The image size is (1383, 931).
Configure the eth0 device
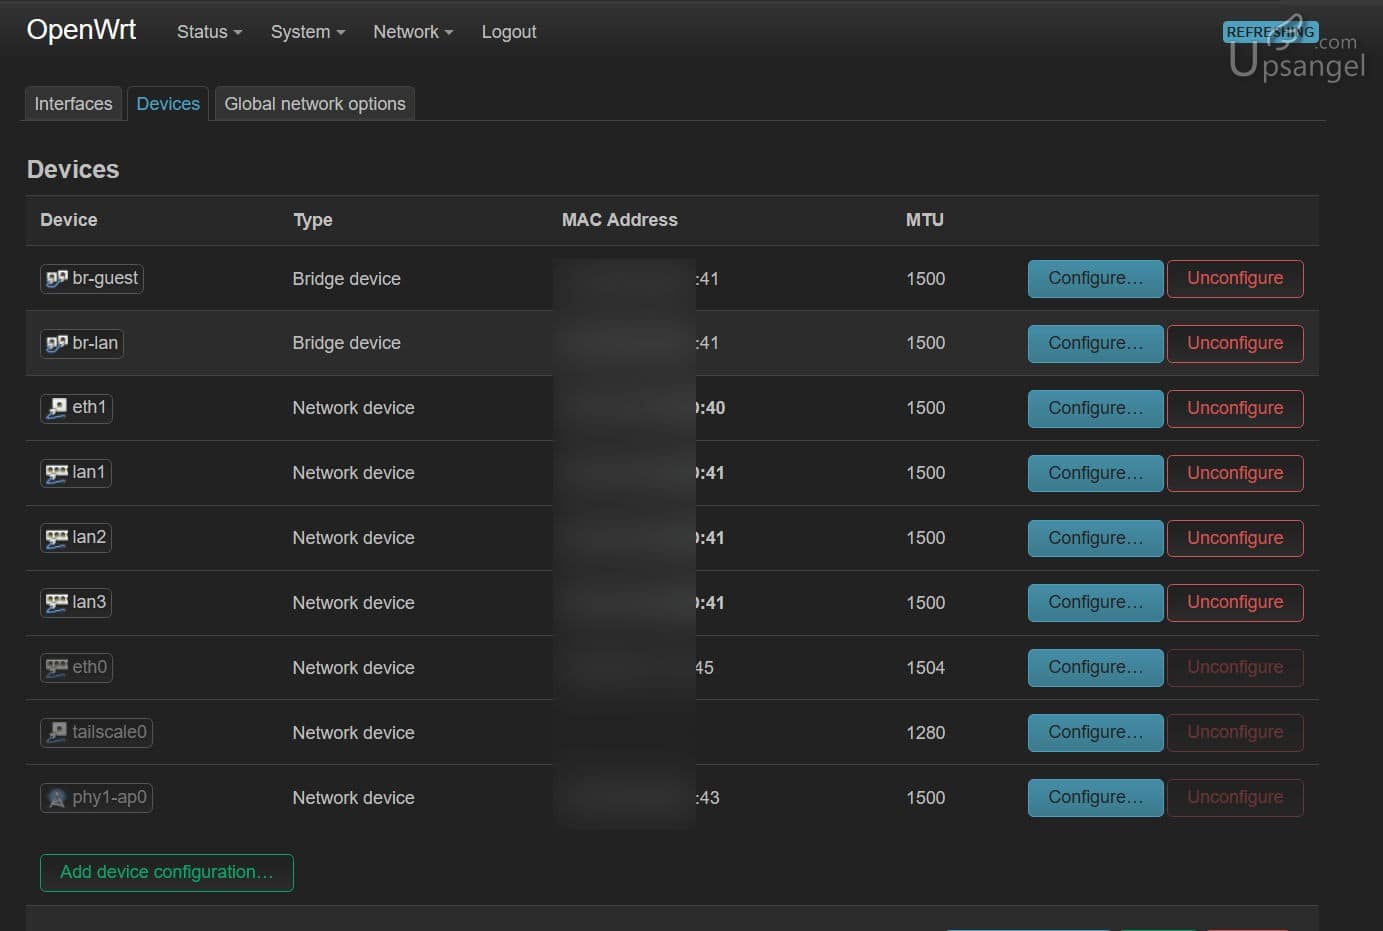(x=1095, y=668)
